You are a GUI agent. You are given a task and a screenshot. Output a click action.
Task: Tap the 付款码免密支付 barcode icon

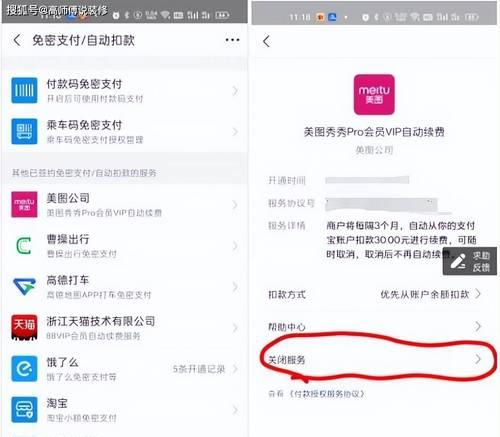click(x=24, y=90)
